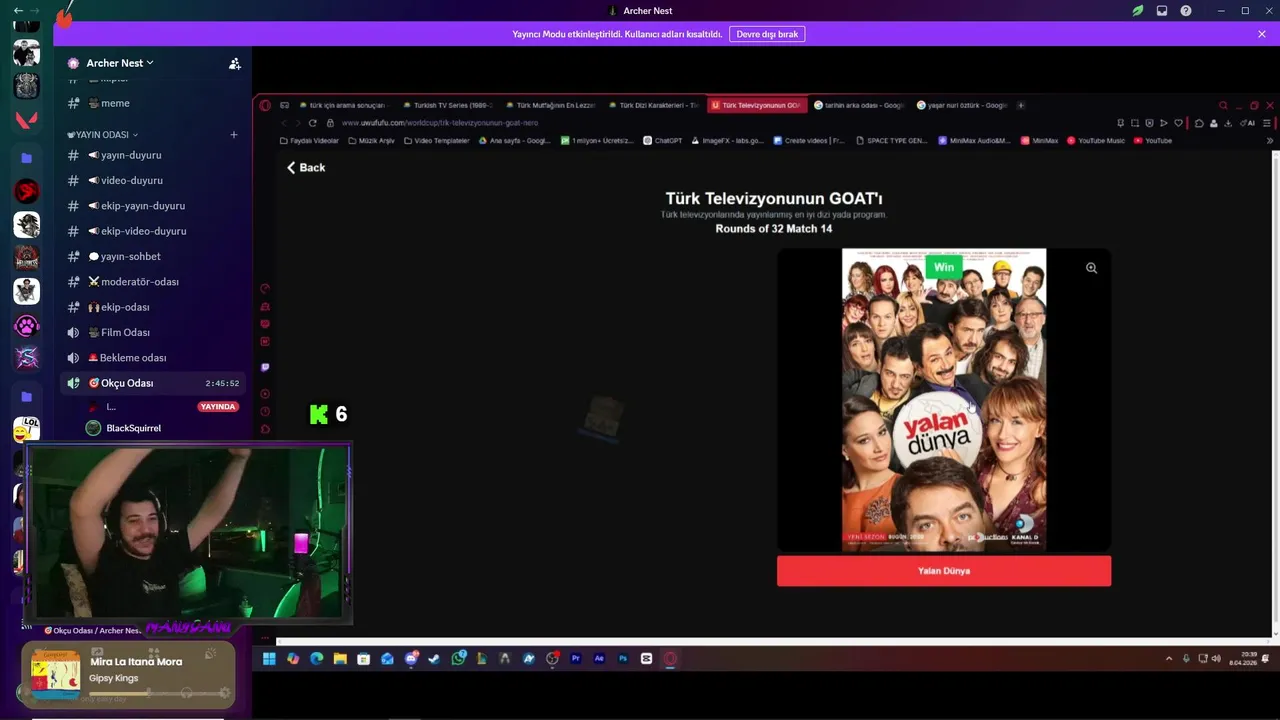Go back with Discord navigation arrow
This screenshot has height=720, width=1280.
click(17, 11)
